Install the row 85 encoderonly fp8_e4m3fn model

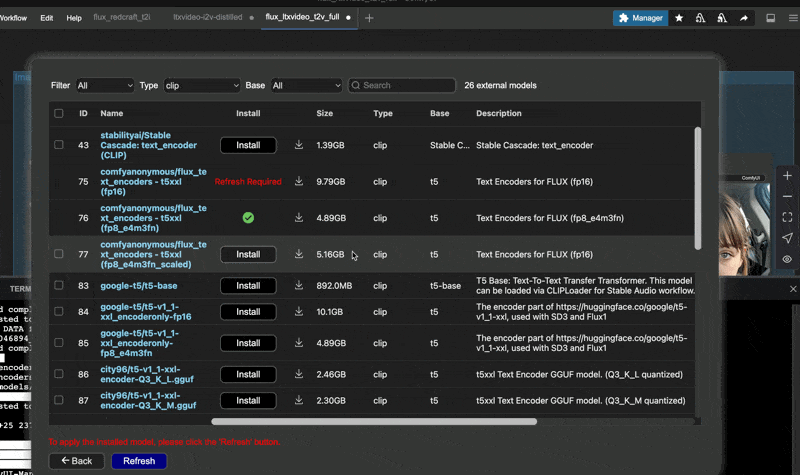248,343
